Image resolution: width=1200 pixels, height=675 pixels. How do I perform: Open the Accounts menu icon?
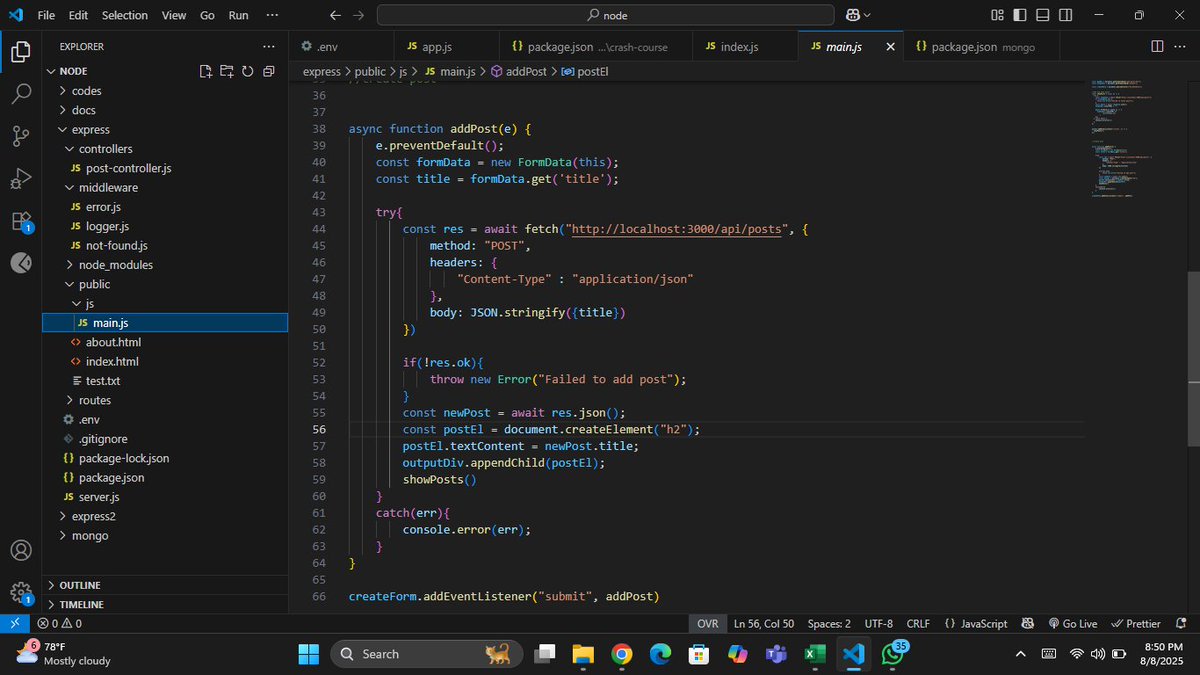click(x=21, y=550)
